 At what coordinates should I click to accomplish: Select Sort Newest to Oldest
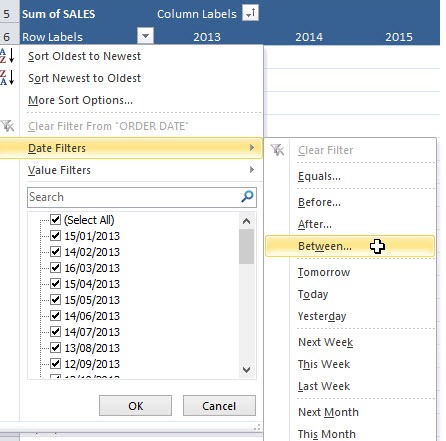84,78
